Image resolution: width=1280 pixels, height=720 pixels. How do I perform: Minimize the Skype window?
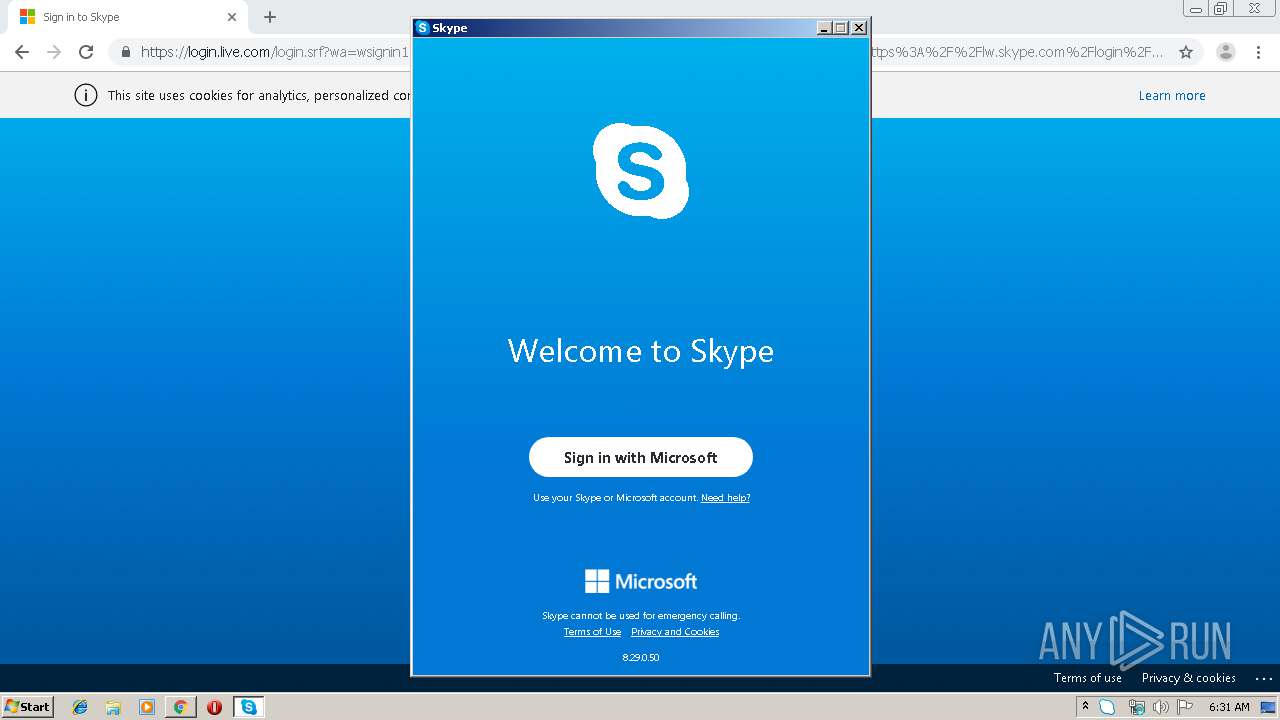pyautogui.click(x=824, y=28)
